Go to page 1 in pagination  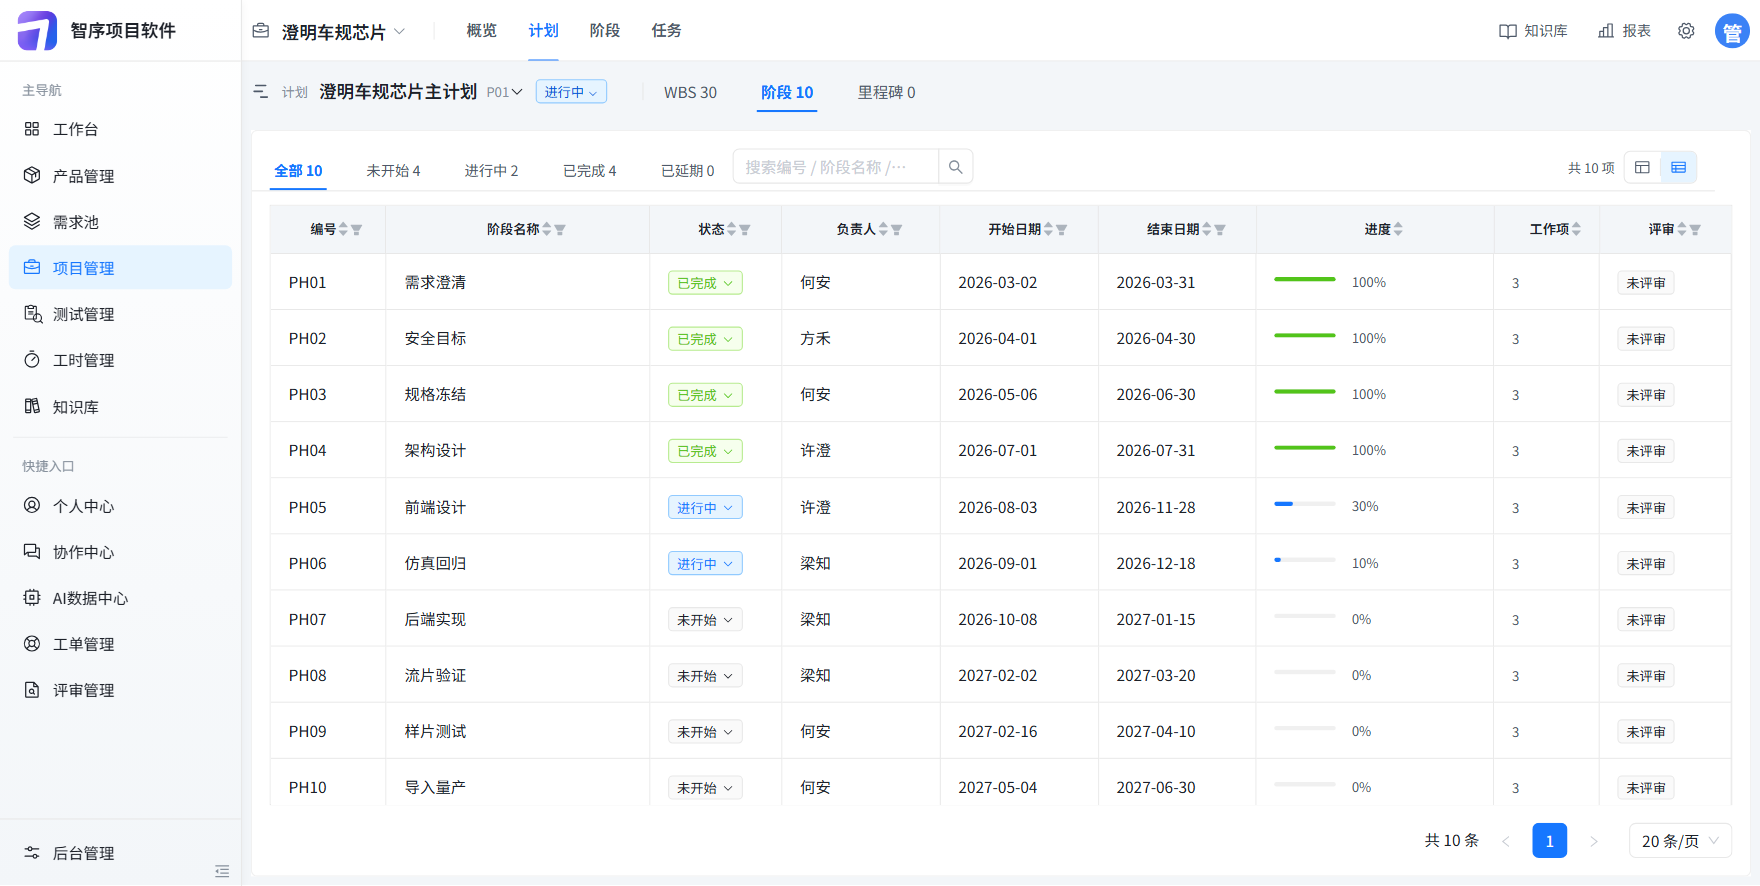[x=1549, y=841]
